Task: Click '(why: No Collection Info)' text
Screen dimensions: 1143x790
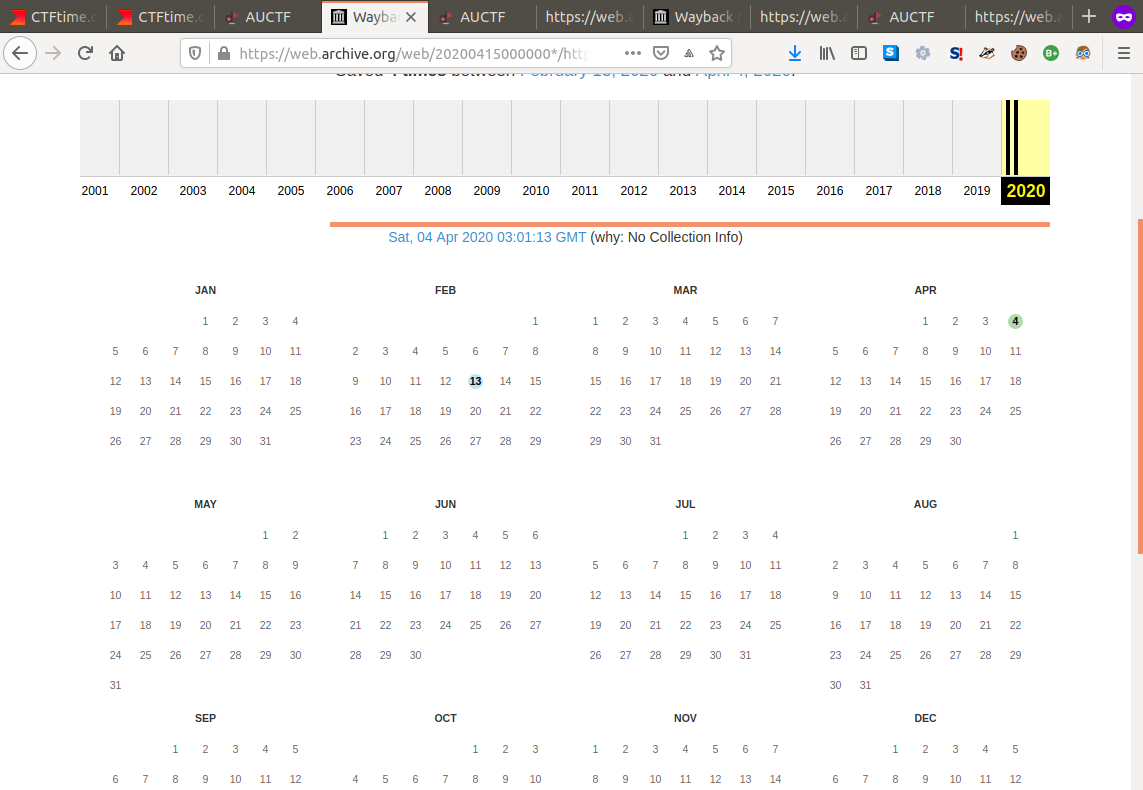Action: click(x=666, y=238)
